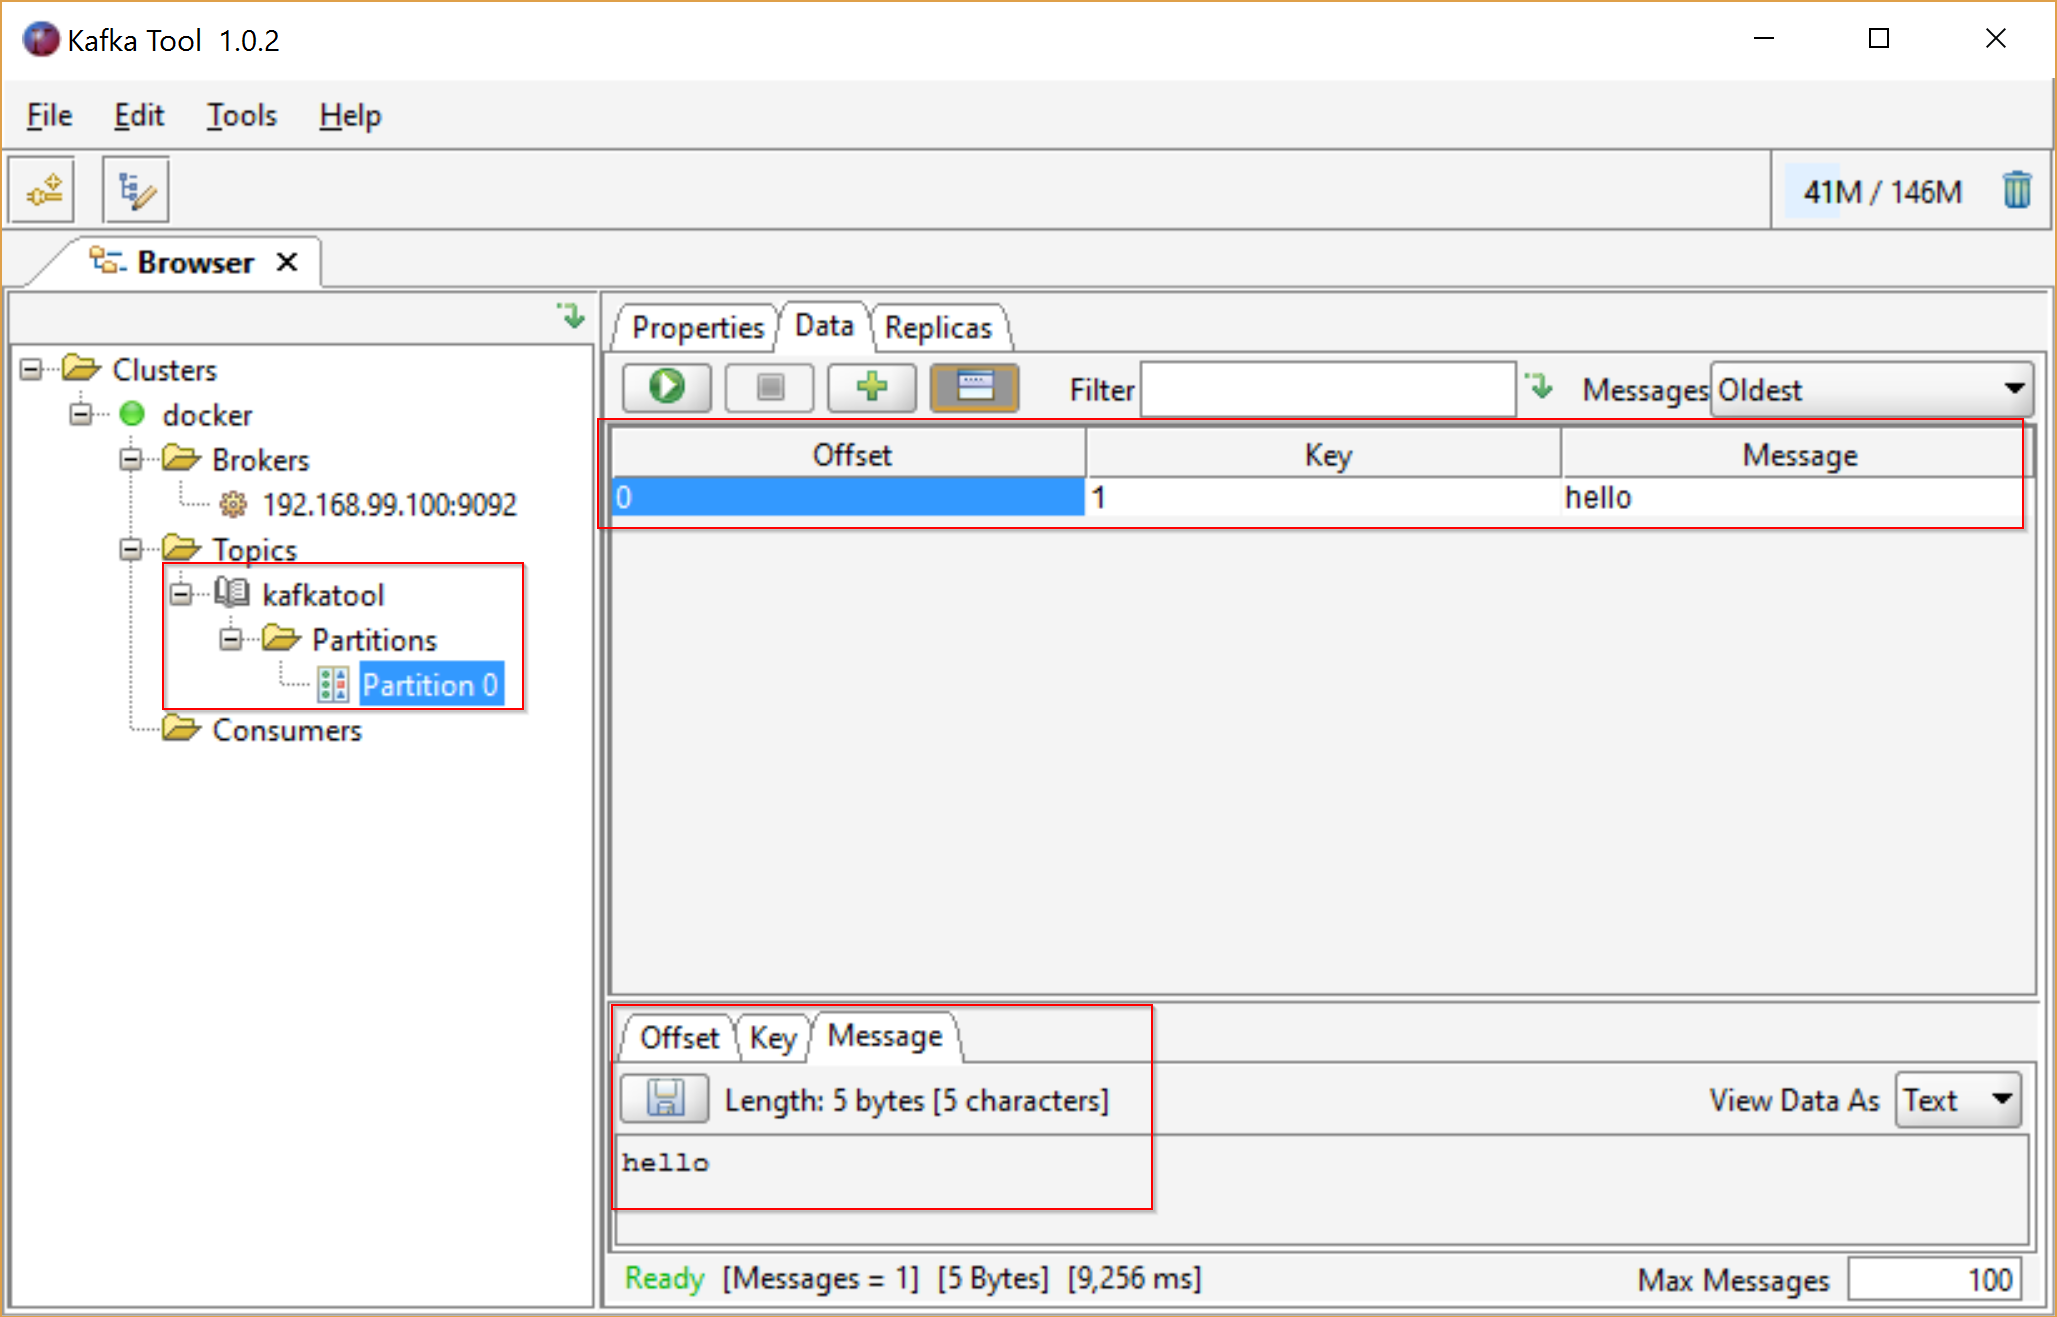Collapse the Clusters tree node
The width and height of the screenshot is (2057, 1317).
pos(31,369)
